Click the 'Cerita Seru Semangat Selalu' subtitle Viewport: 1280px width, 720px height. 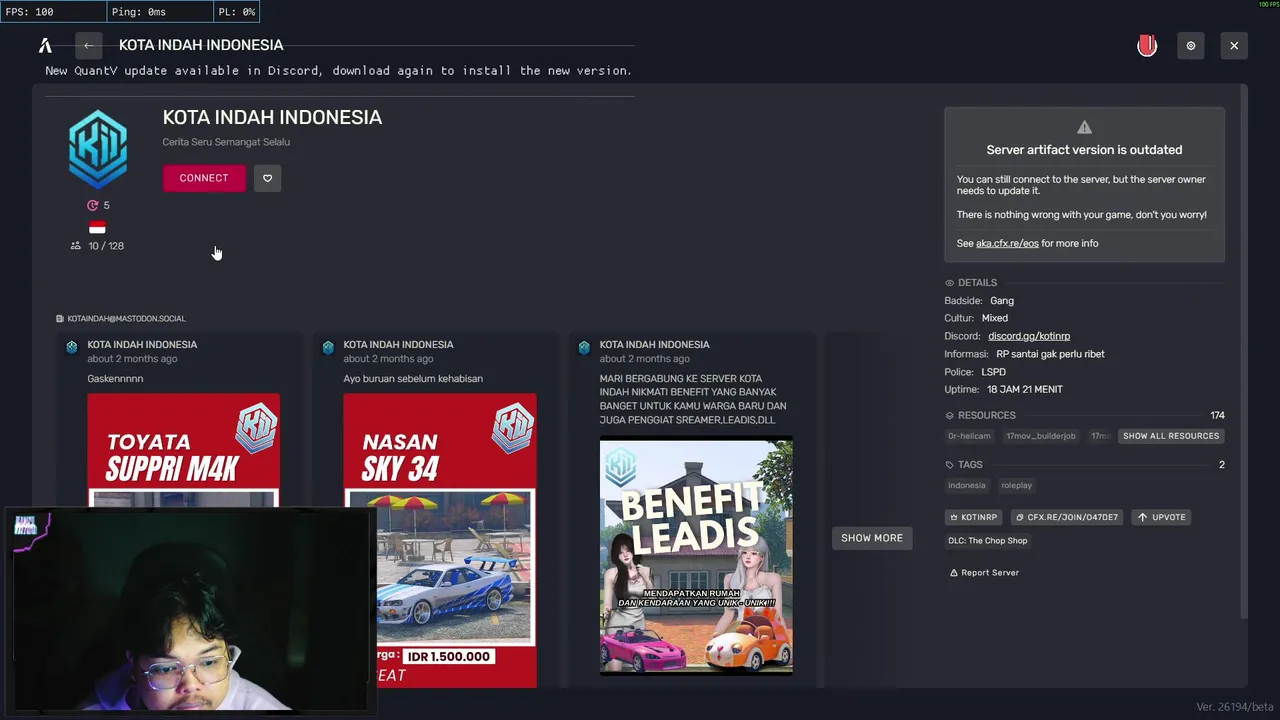[x=226, y=142]
